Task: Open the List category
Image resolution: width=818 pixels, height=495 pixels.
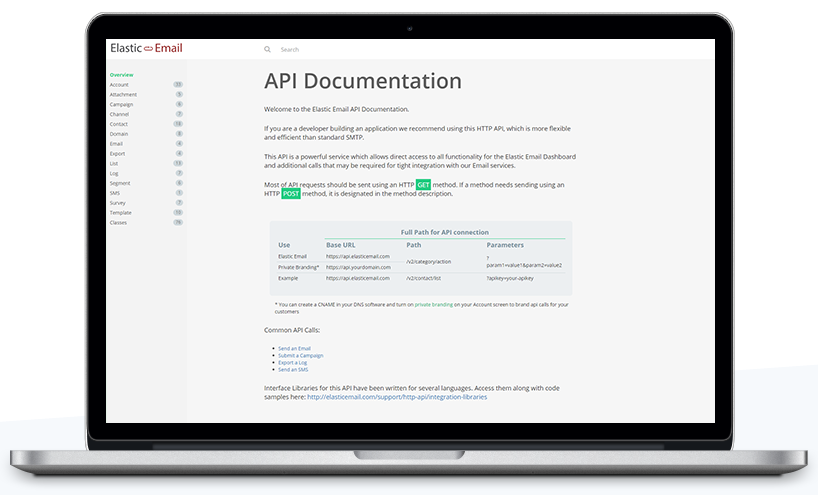Action: tap(114, 164)
